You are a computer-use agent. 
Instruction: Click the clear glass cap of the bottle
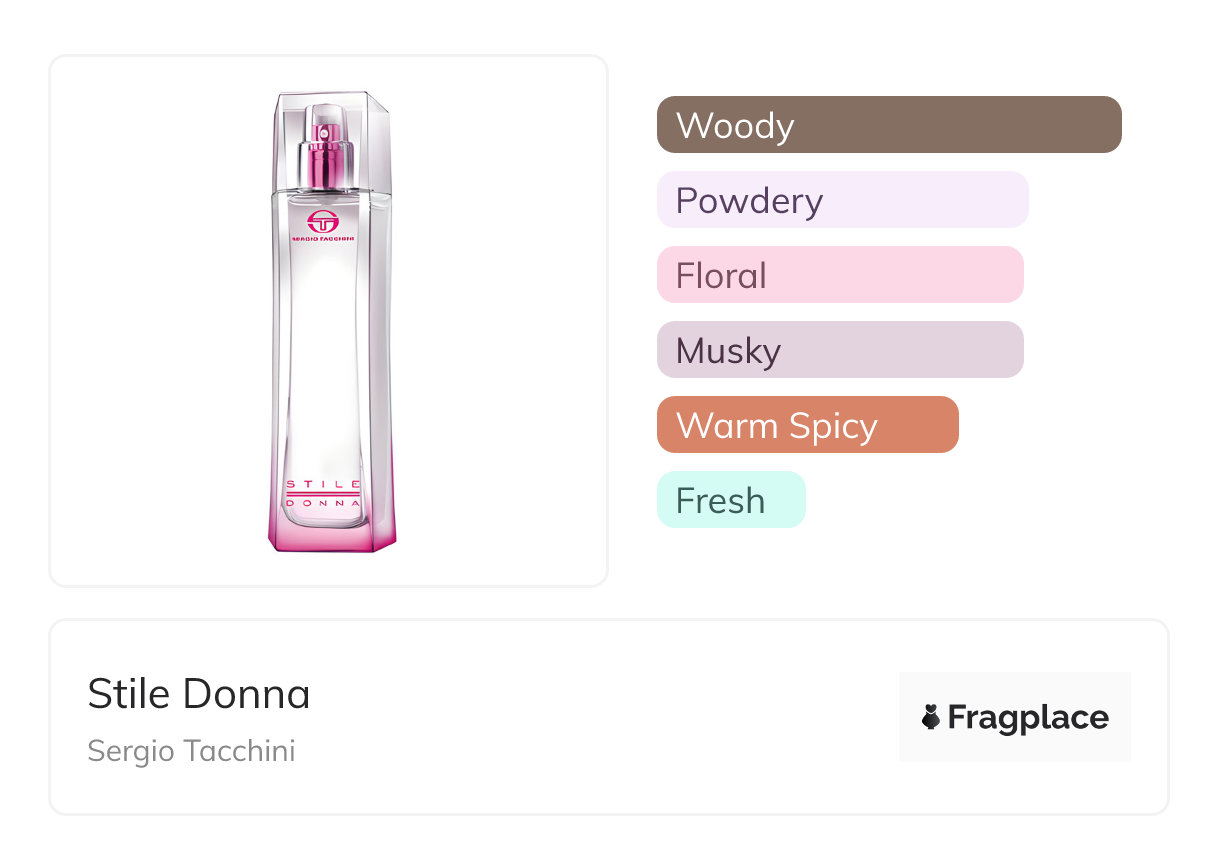(x=330, y=110)
